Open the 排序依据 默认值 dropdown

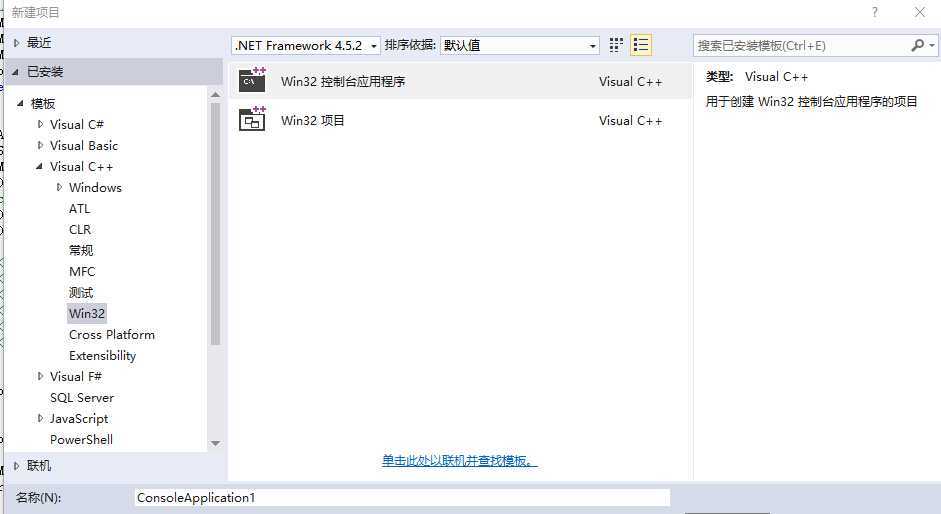click(x=520, y=46)
